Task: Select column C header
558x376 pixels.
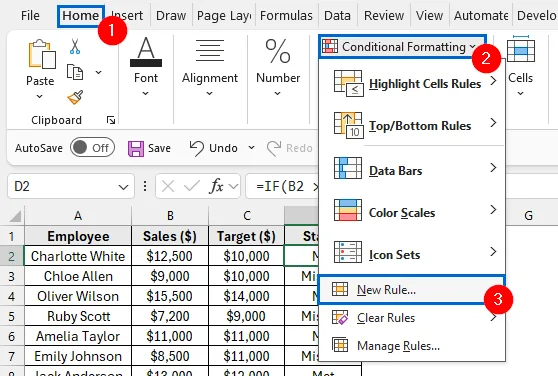Action: pyautogui.click(x=247, y=216)
